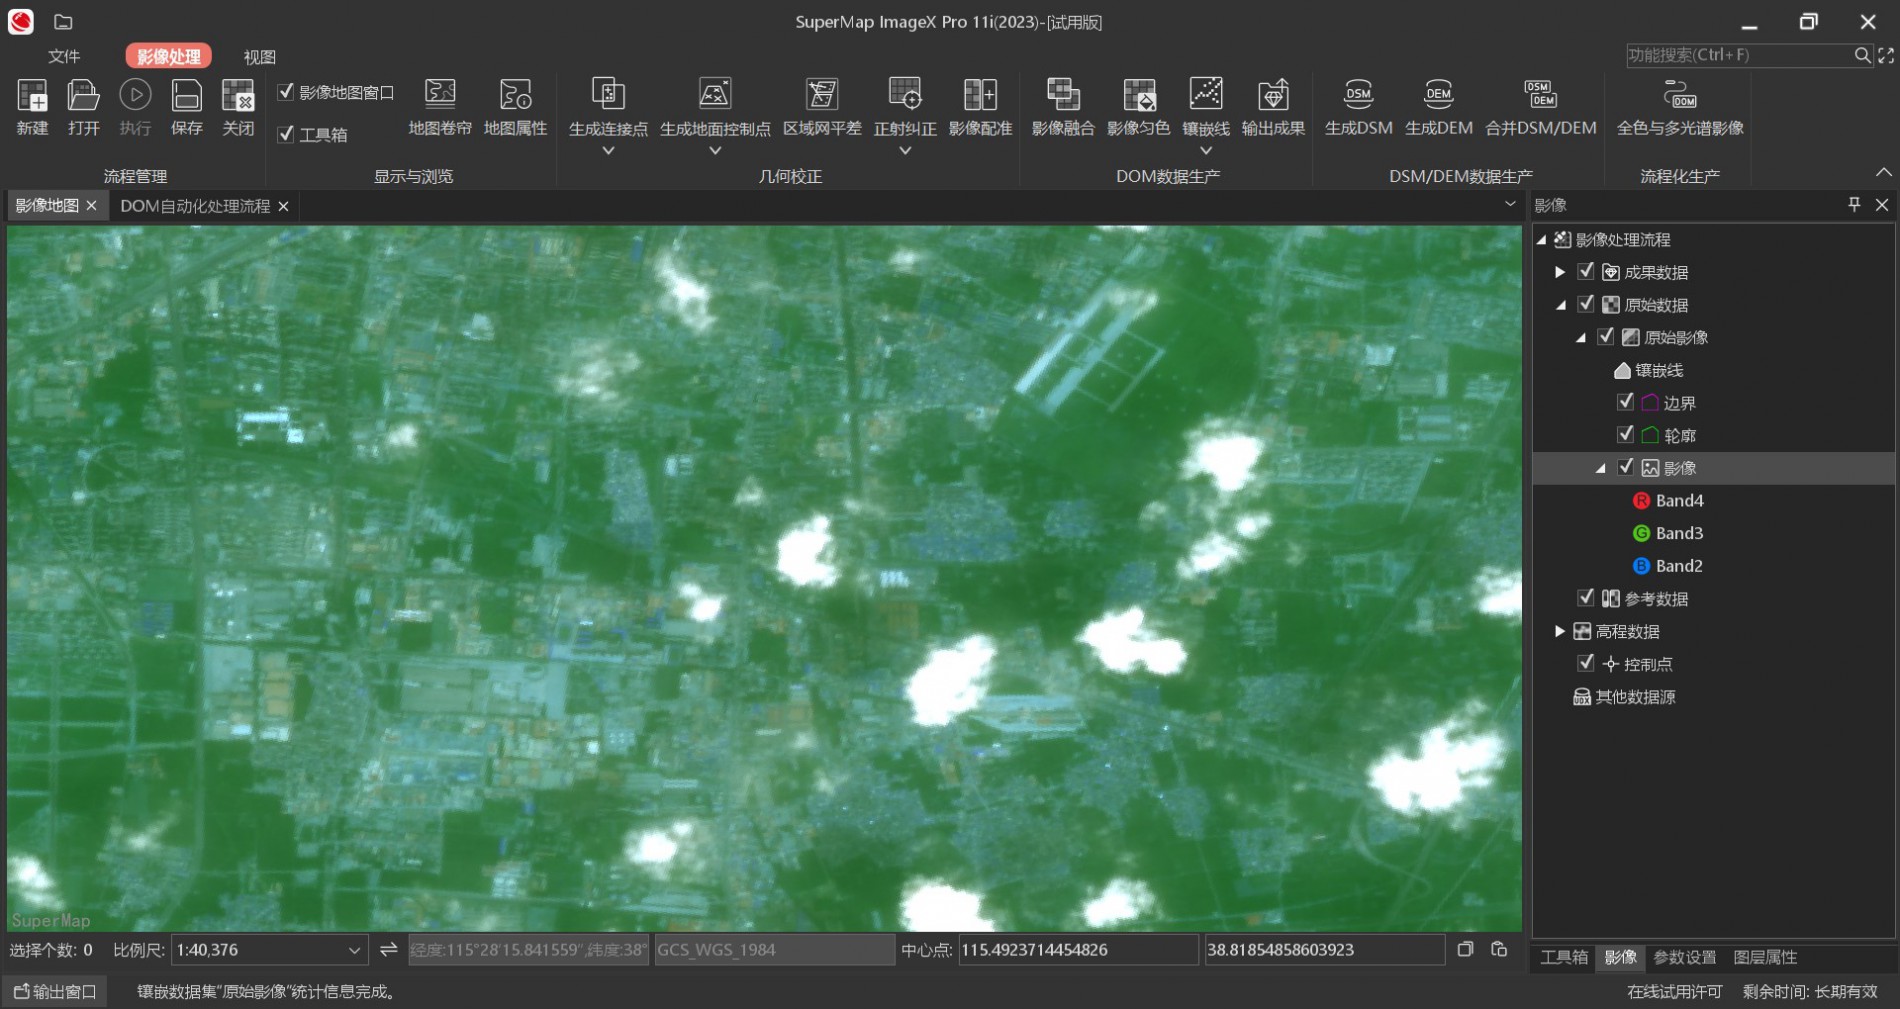The height and width of the screenshot is (1009, 1900).
Task: Toggle 参考数据 layer checkbox
Action: (x=1586, y=598)
